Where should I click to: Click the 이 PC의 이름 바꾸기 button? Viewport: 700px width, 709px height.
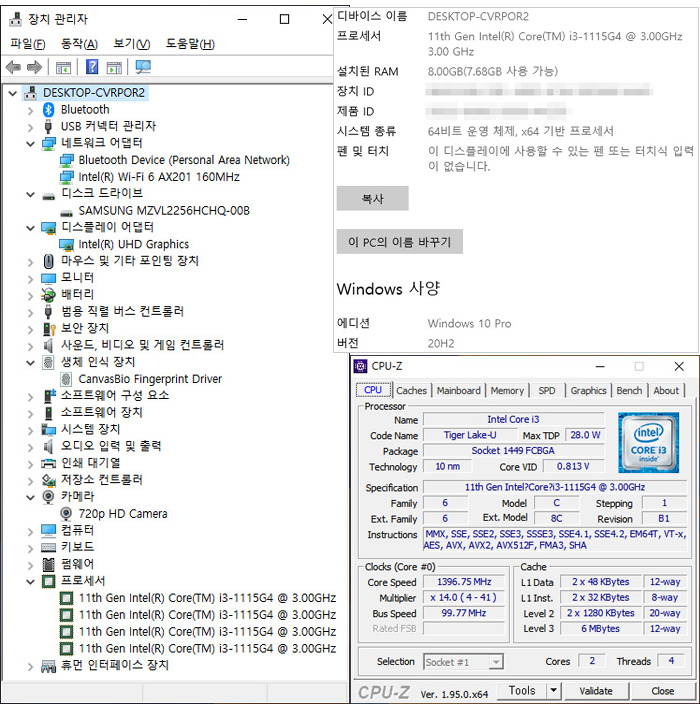point(400,241)
